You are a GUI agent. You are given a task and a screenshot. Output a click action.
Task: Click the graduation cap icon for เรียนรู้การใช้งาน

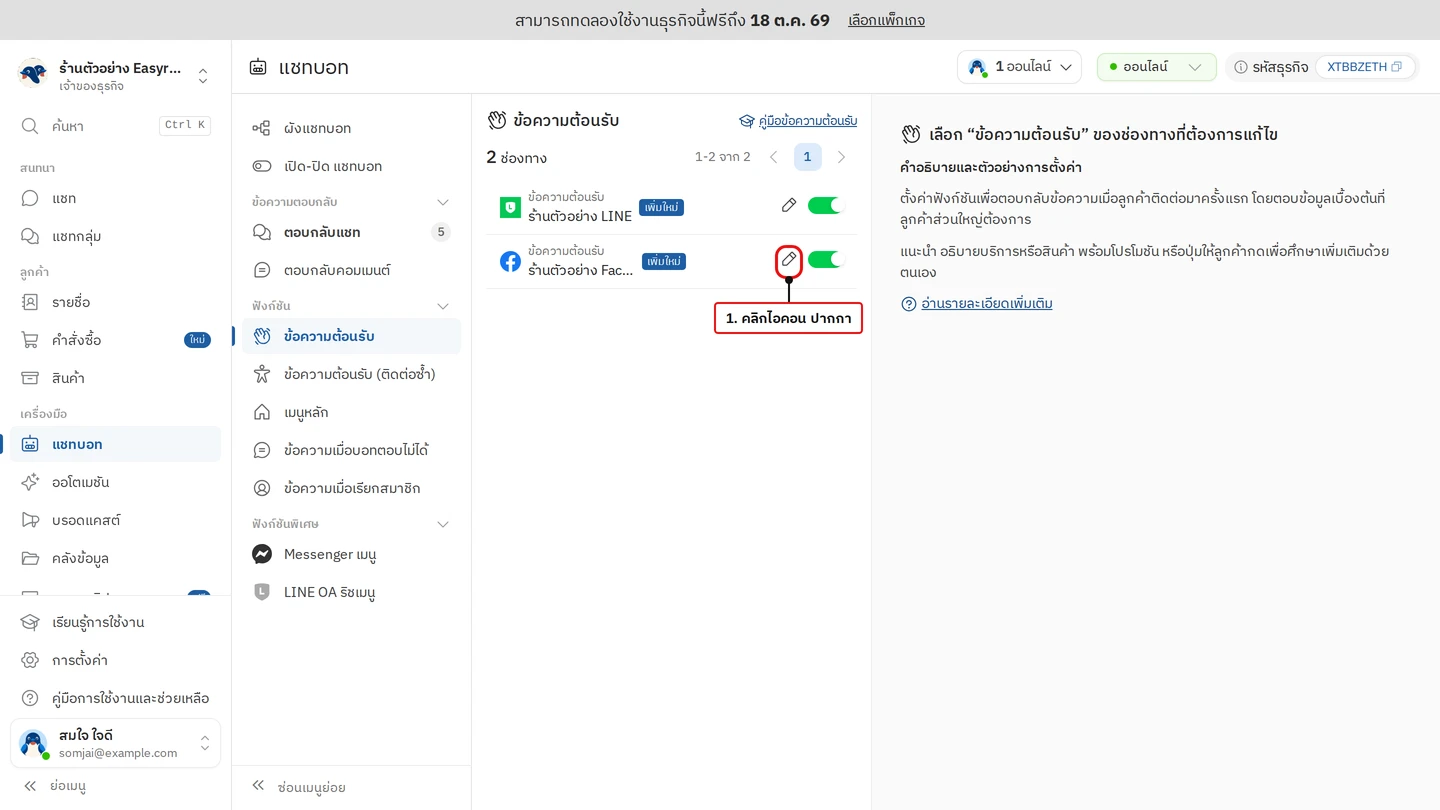coord(30,622)
